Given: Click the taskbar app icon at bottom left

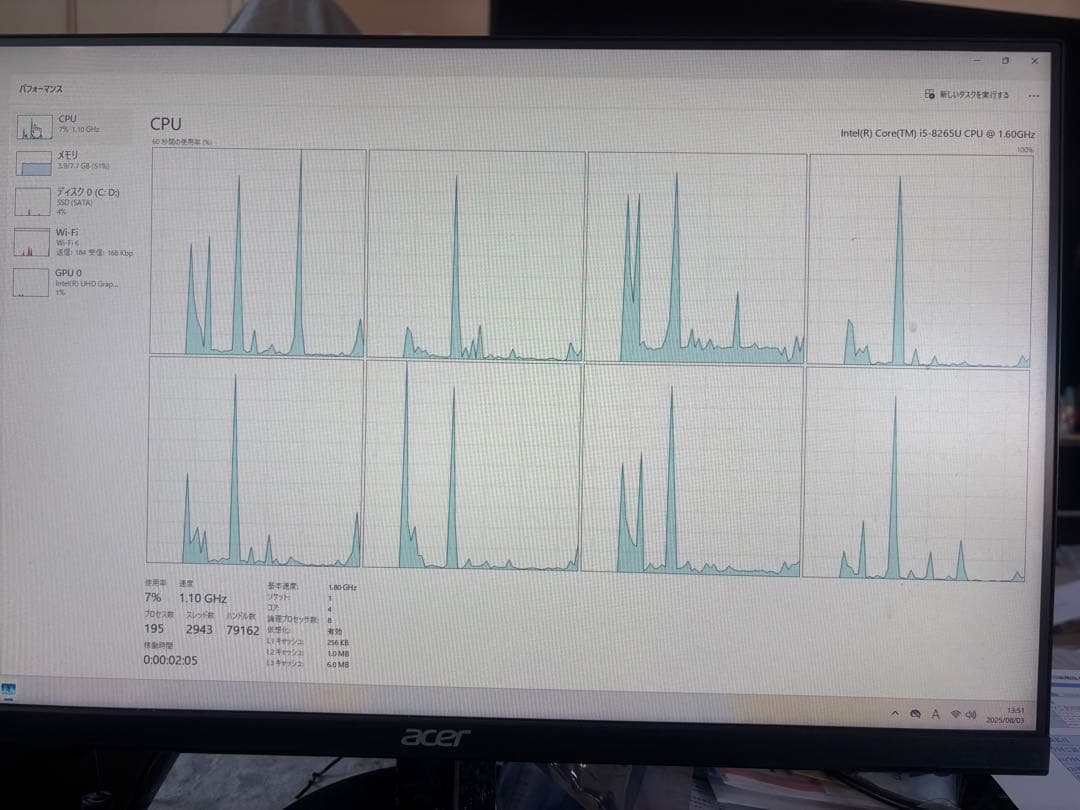Looking at the screenshot, I should pyautogui.click(x=8, y=690).
